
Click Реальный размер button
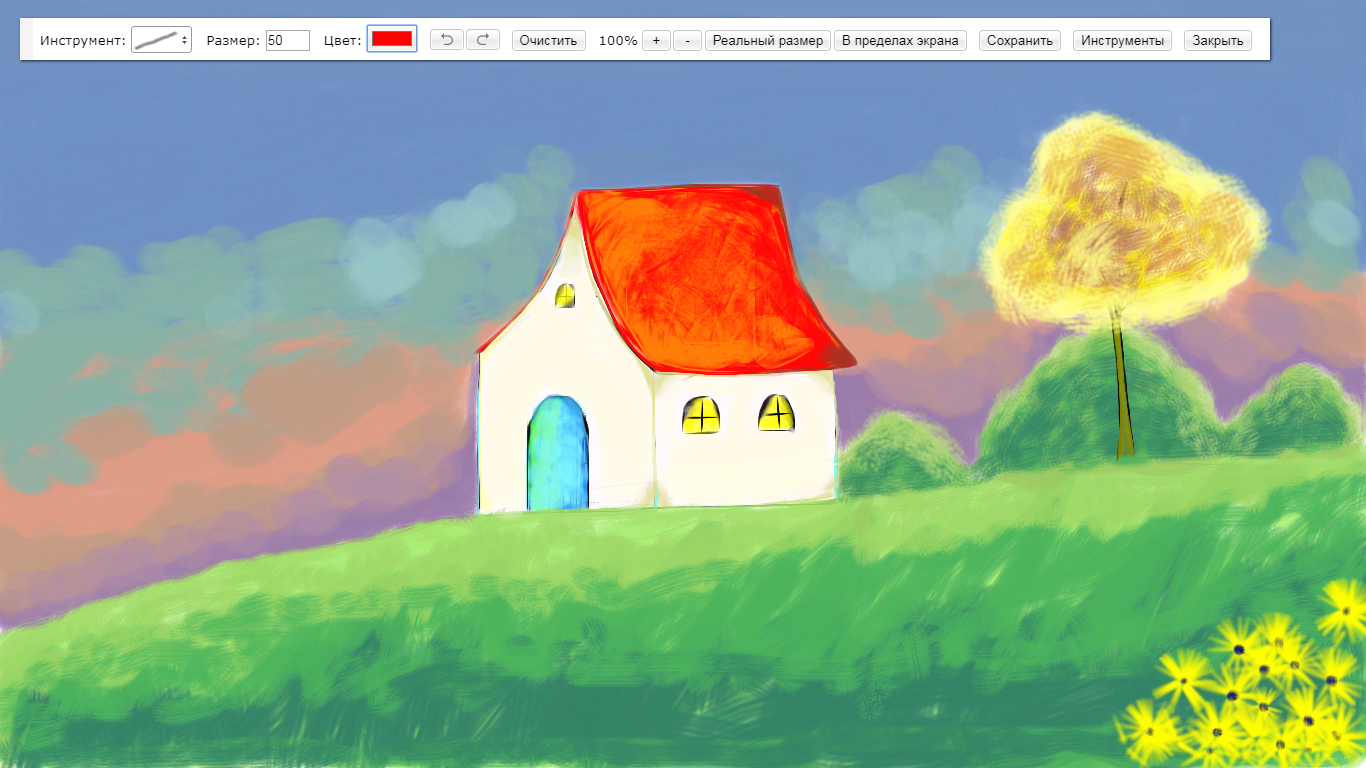pos(768,40)
